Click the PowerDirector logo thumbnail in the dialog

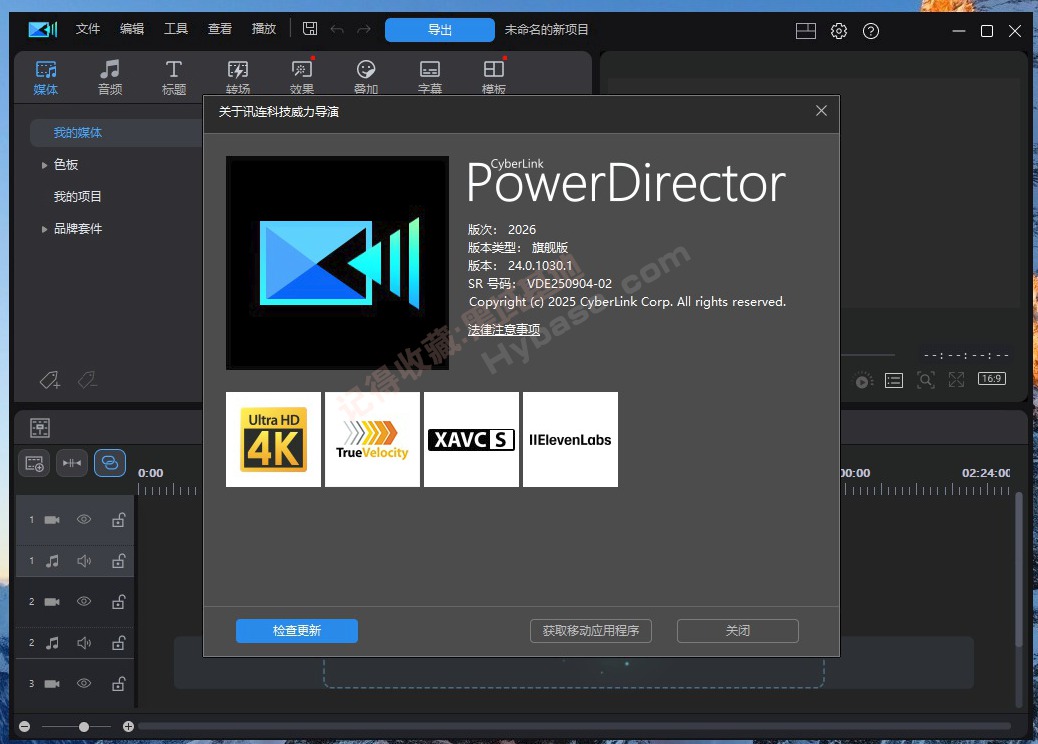(336, 263)
